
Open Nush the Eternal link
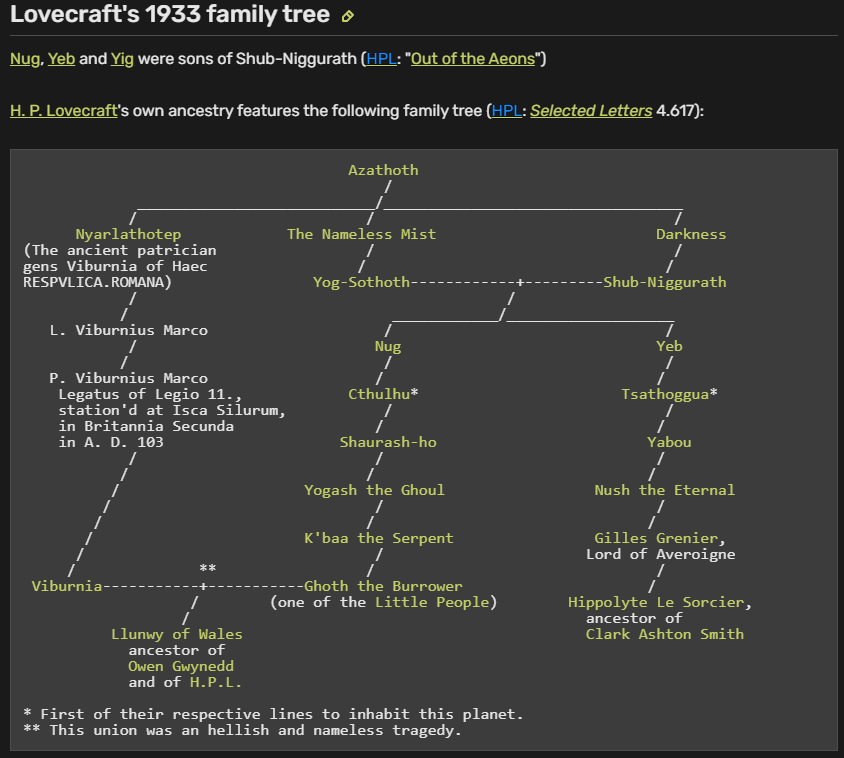pyautogui.click(x=664, y=490)
